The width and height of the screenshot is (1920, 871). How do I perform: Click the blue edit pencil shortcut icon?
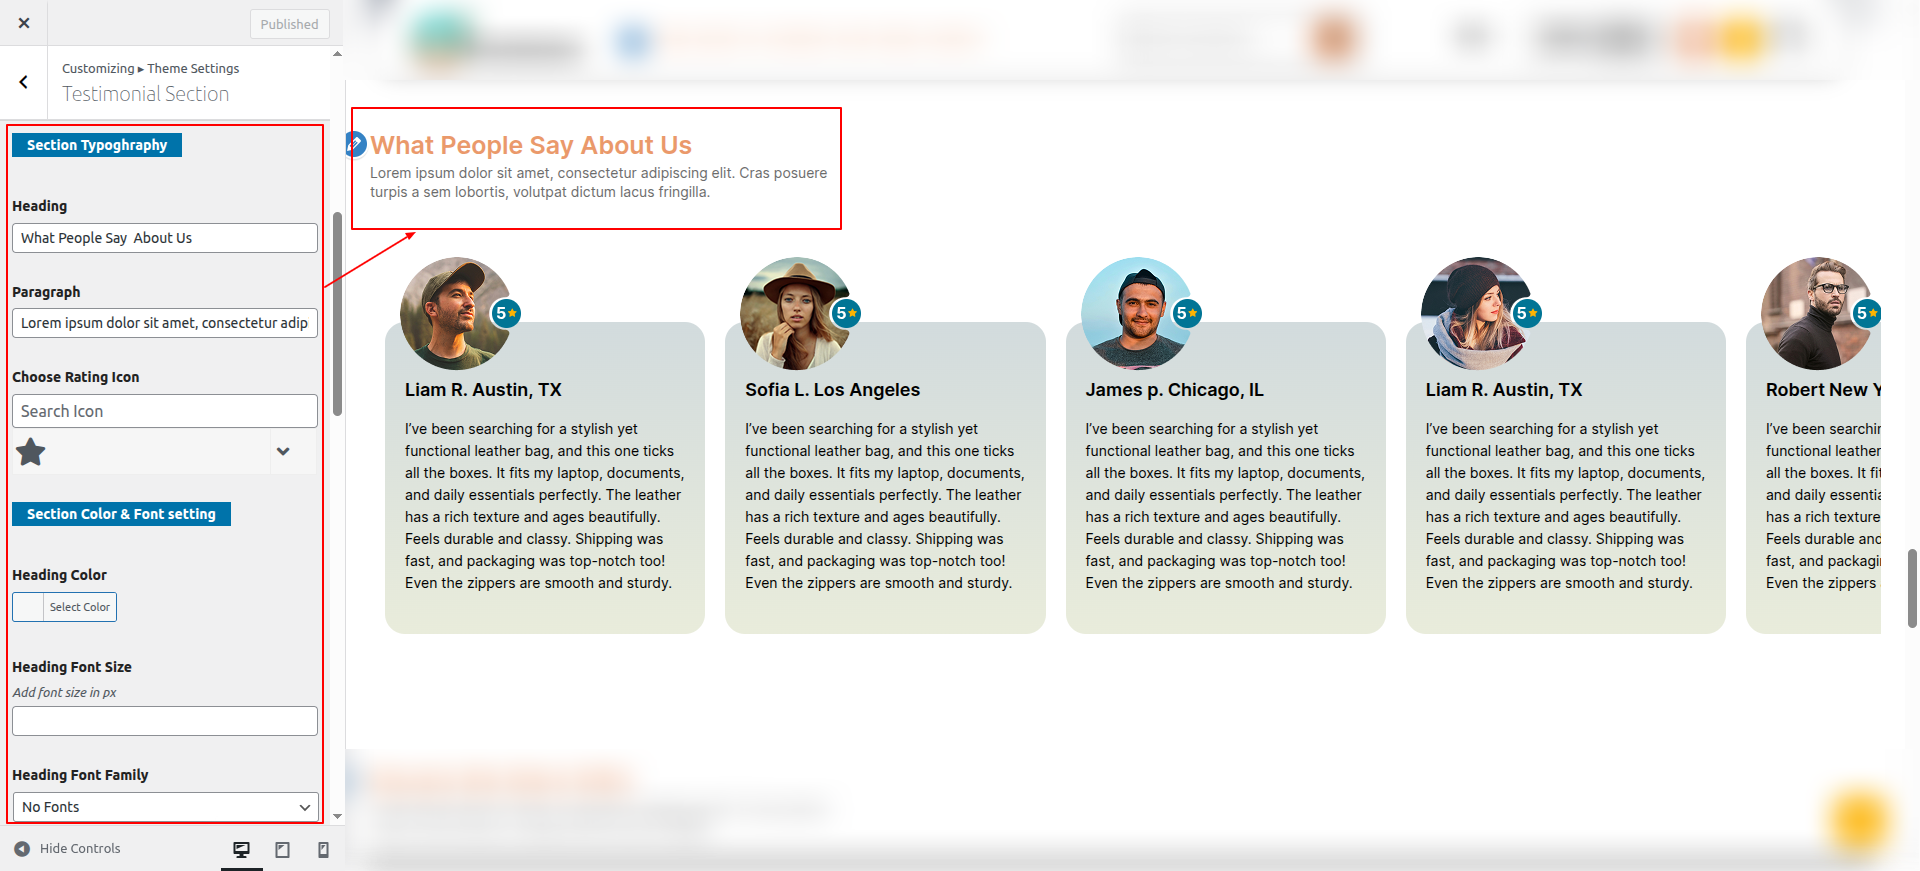[x=355, y=144]
